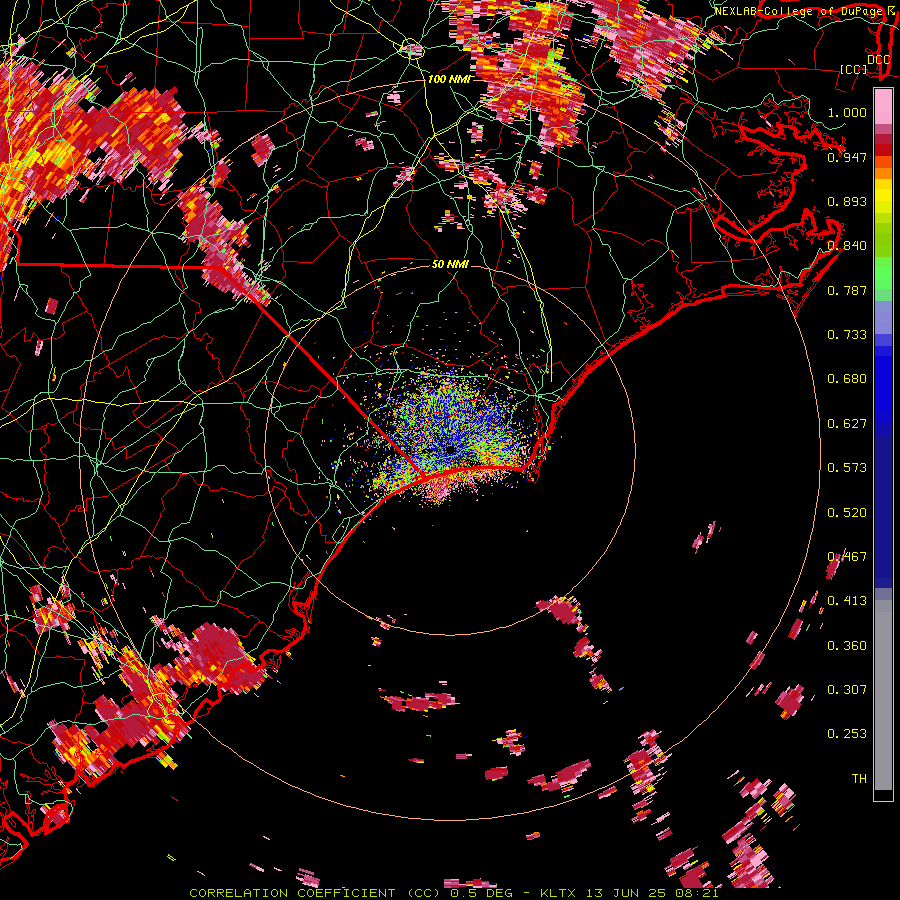Click the '13 JUN 25 08:21' timestamp
Viewport: 900px width, 900px height.
pyautogui.click(x=653, y=893)
